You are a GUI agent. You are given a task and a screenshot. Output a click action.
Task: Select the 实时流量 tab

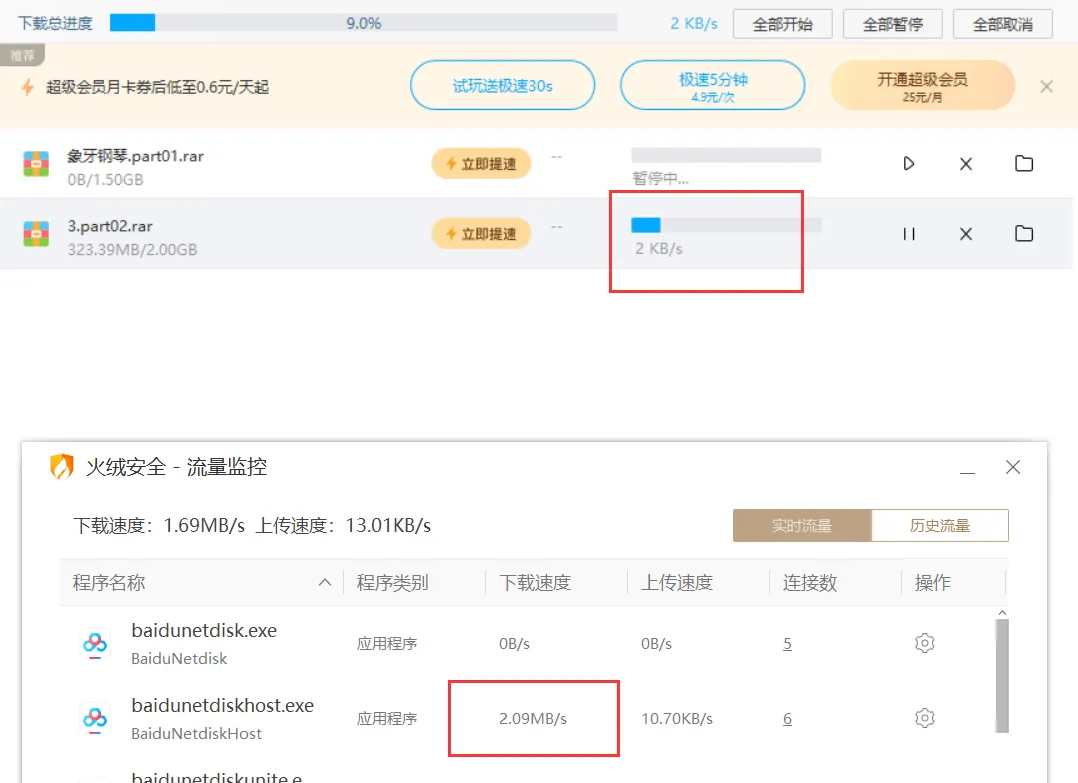coord(802,525)
